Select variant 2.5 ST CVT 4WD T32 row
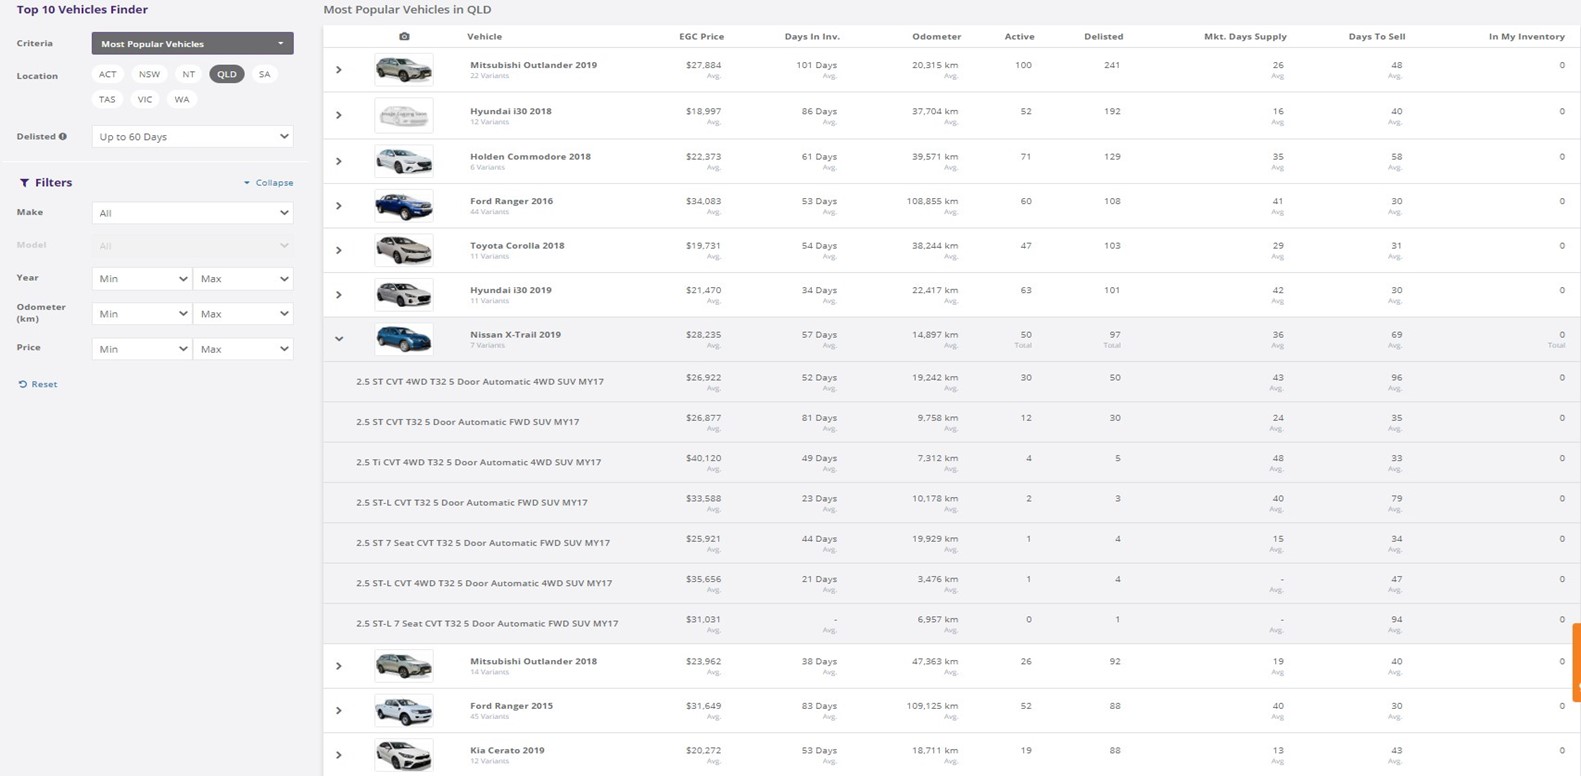This screenshot has height=776, width=1581. click(x=951, y=382)
